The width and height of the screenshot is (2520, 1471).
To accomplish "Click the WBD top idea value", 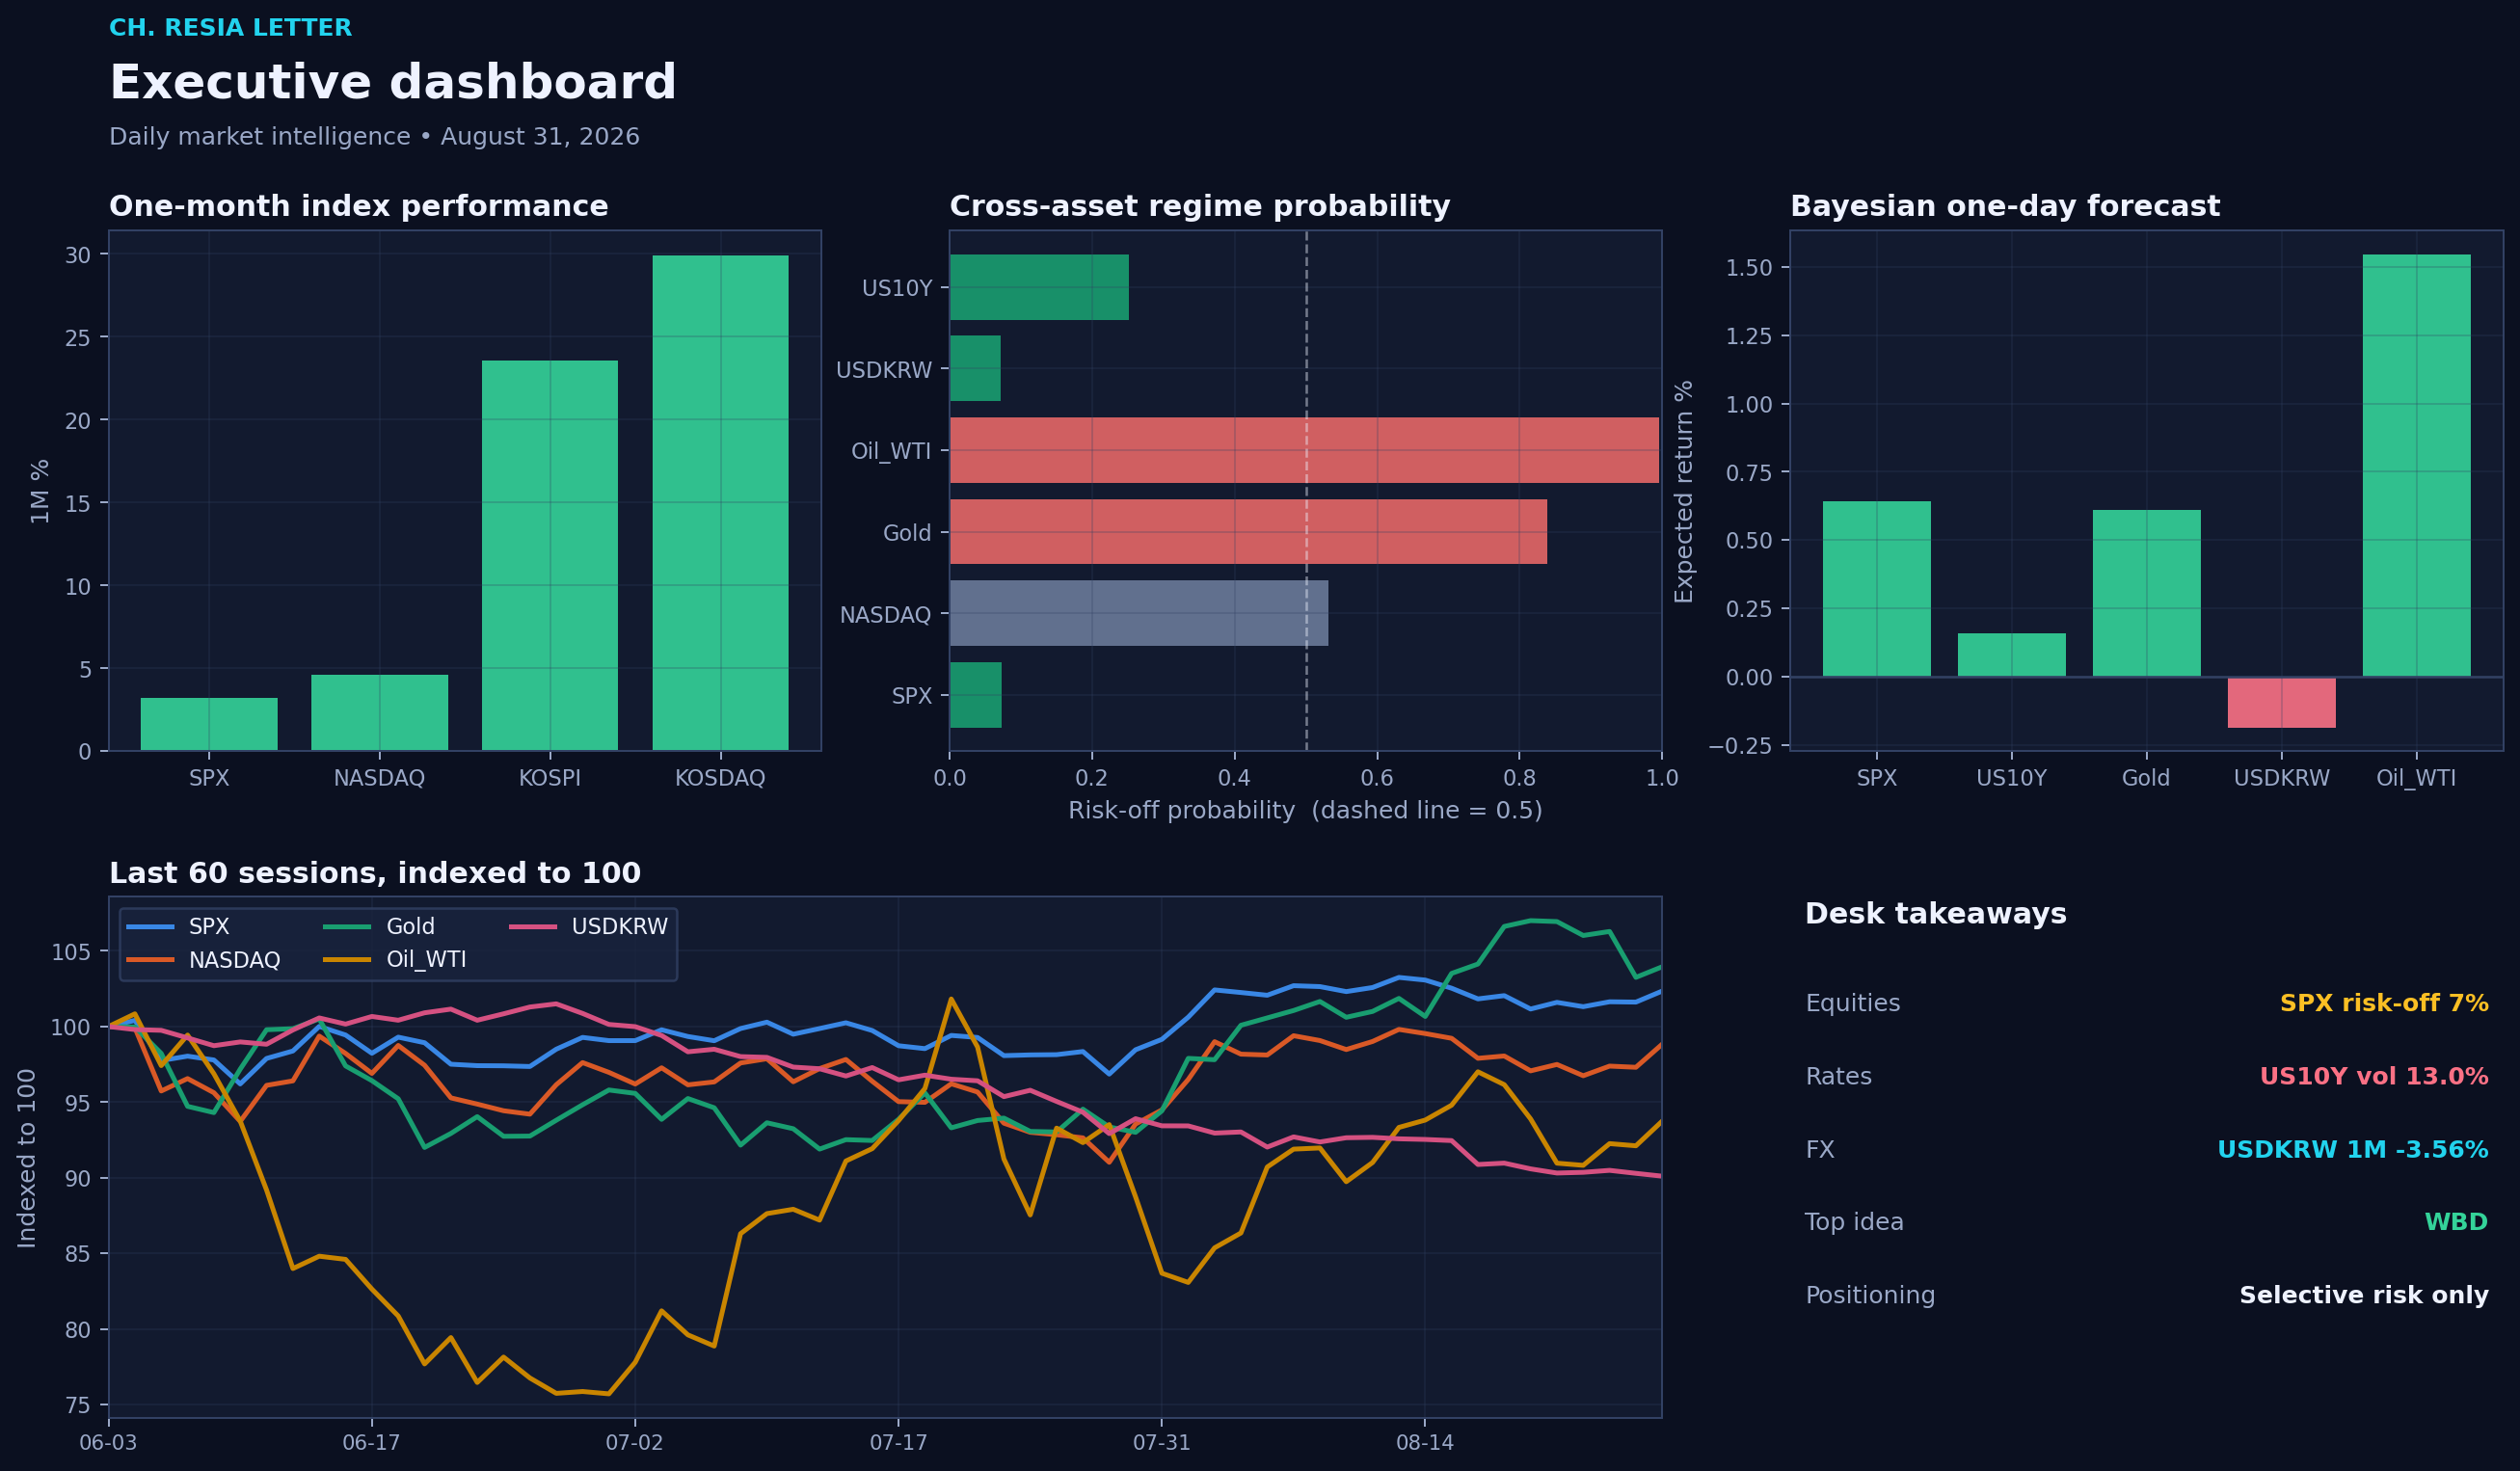I will pos(2456,1222).
